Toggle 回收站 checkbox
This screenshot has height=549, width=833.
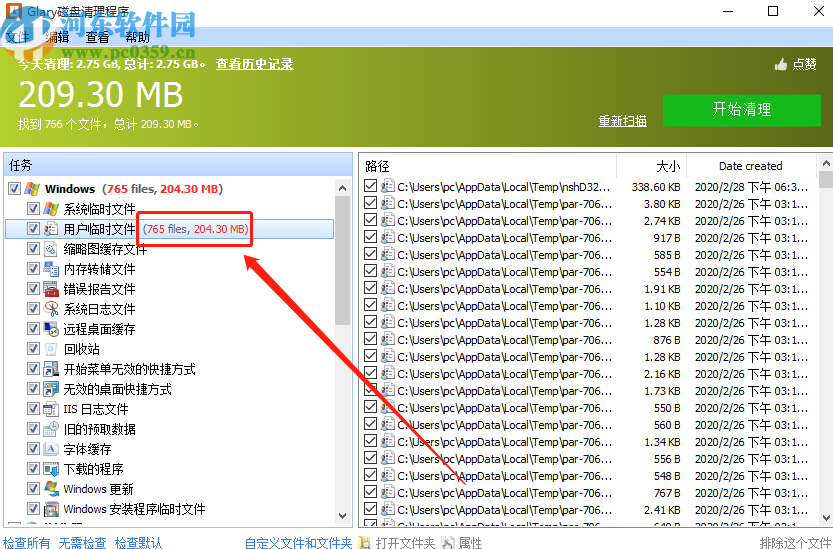click(x=33, y=349)
